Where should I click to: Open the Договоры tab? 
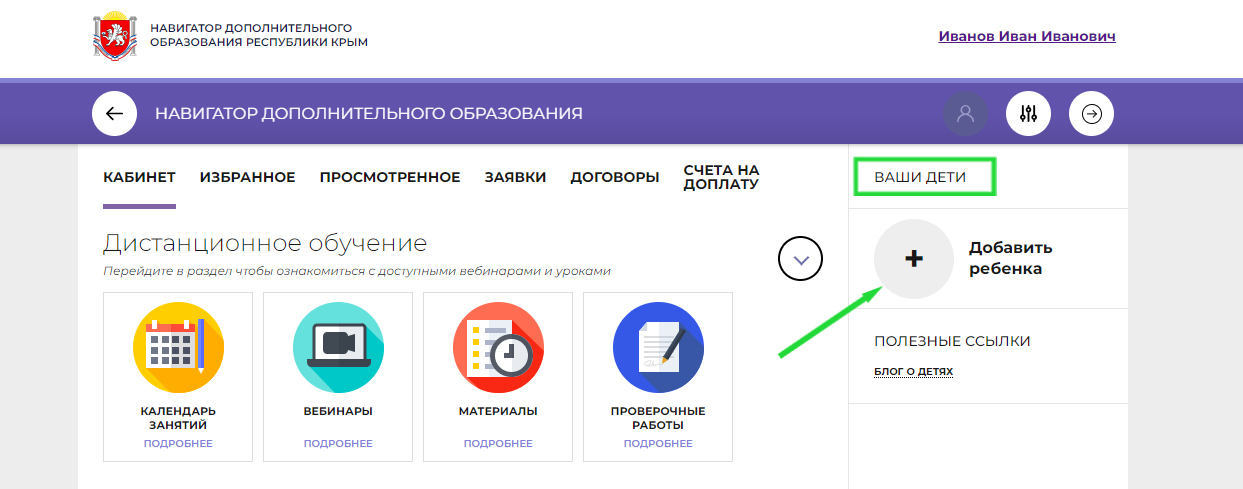(614, 177)
